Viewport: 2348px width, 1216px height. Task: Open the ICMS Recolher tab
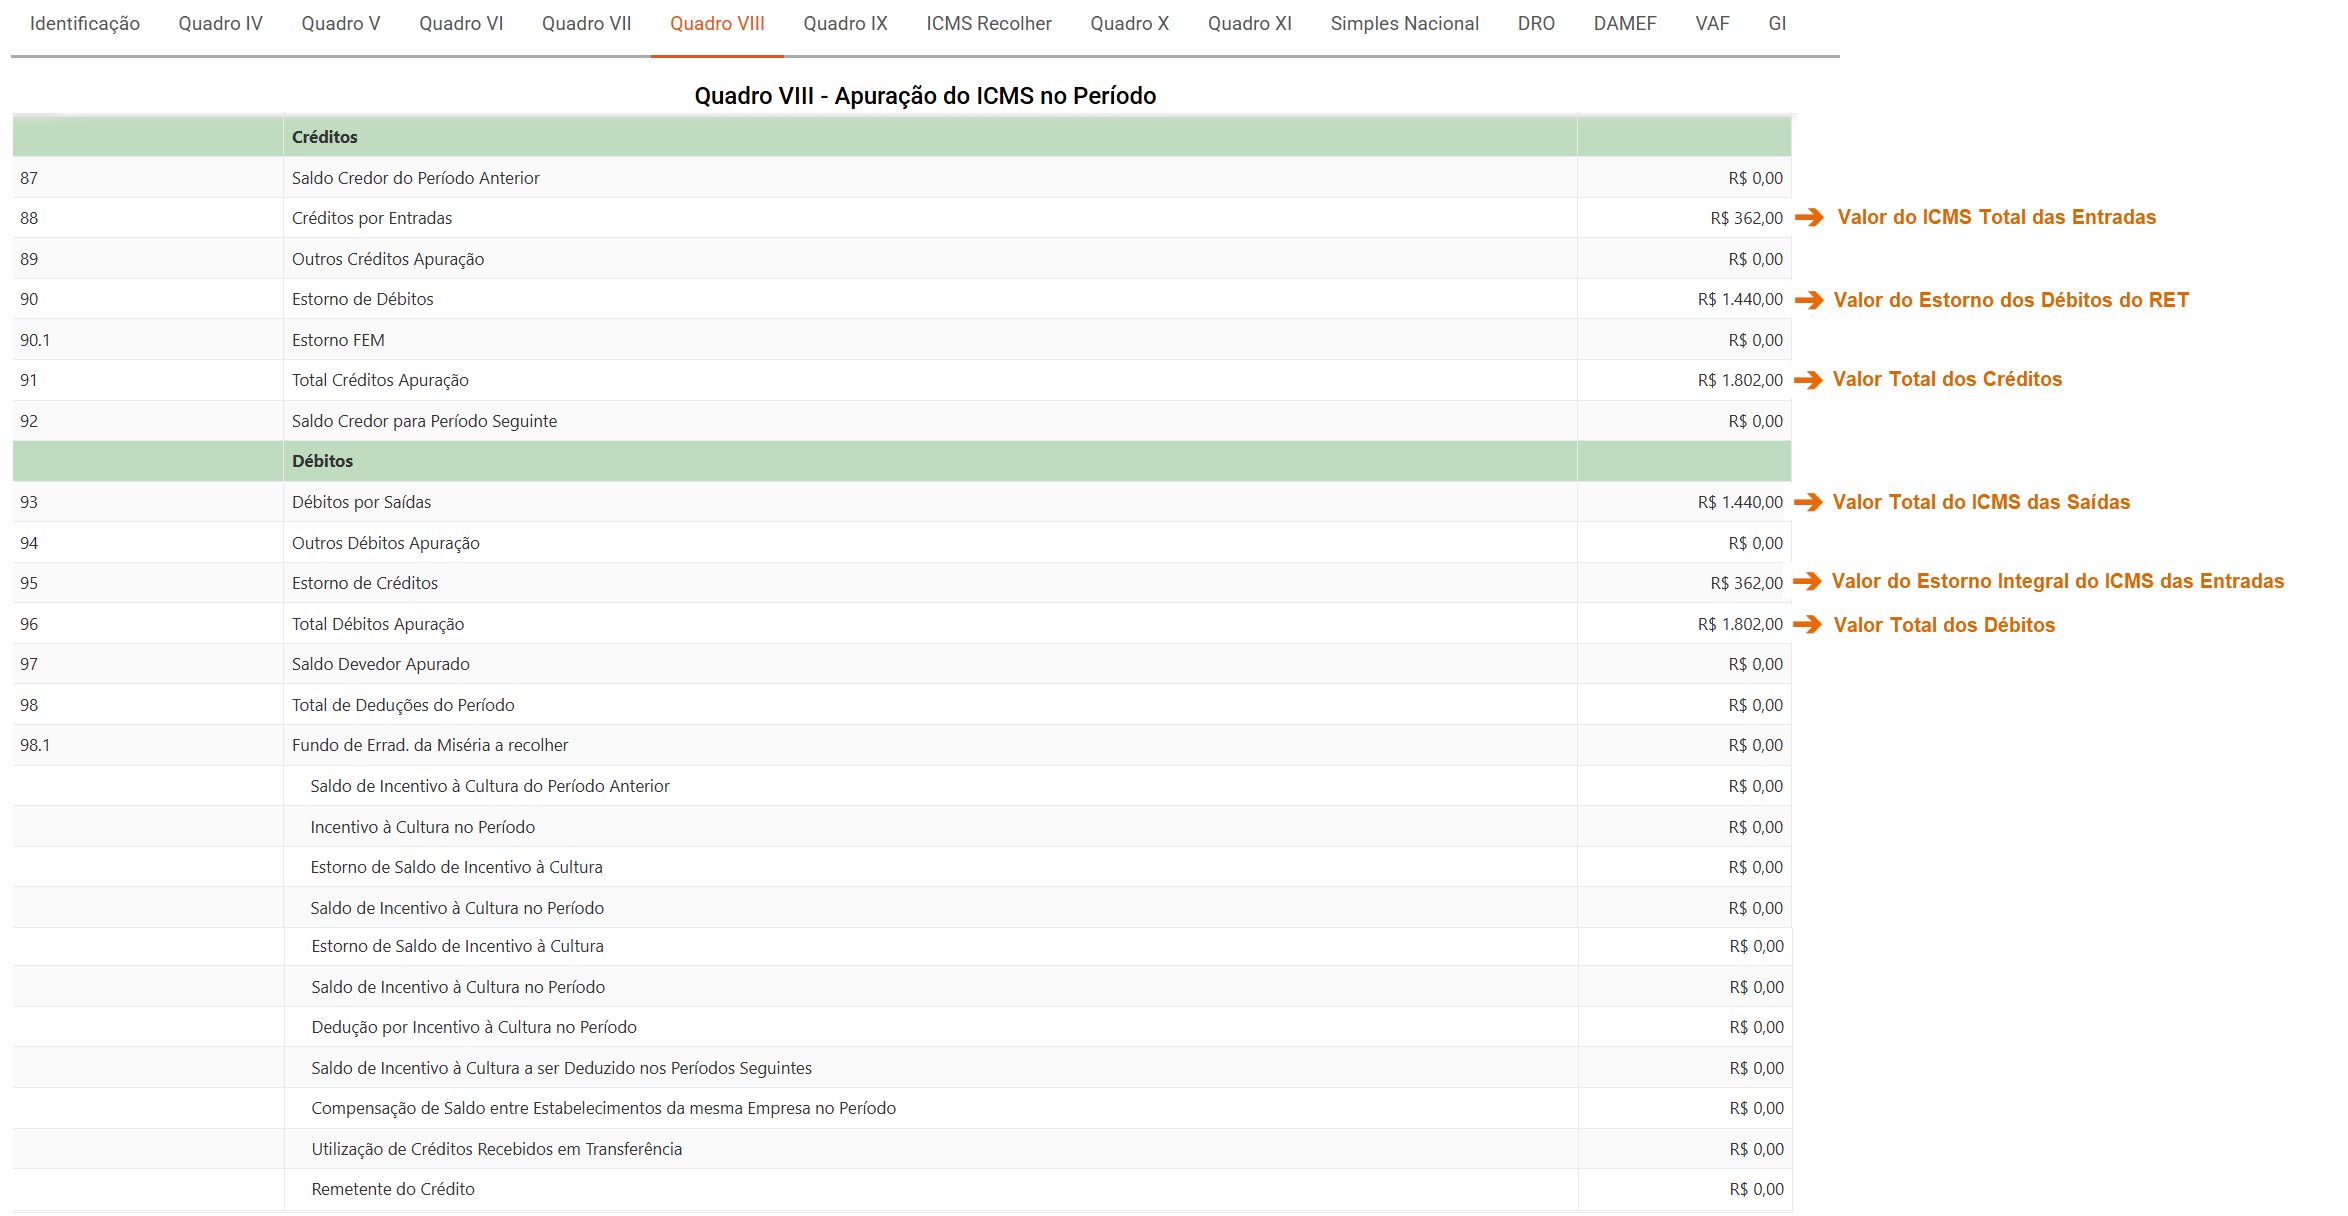tap(988, 24)
